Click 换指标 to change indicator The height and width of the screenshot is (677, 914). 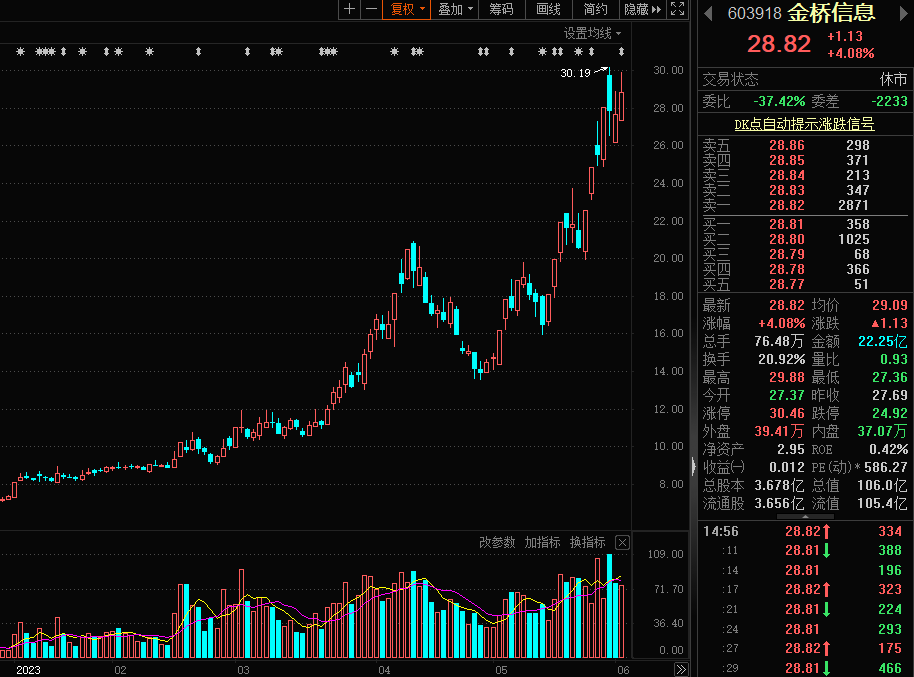(x=587, y=543)
